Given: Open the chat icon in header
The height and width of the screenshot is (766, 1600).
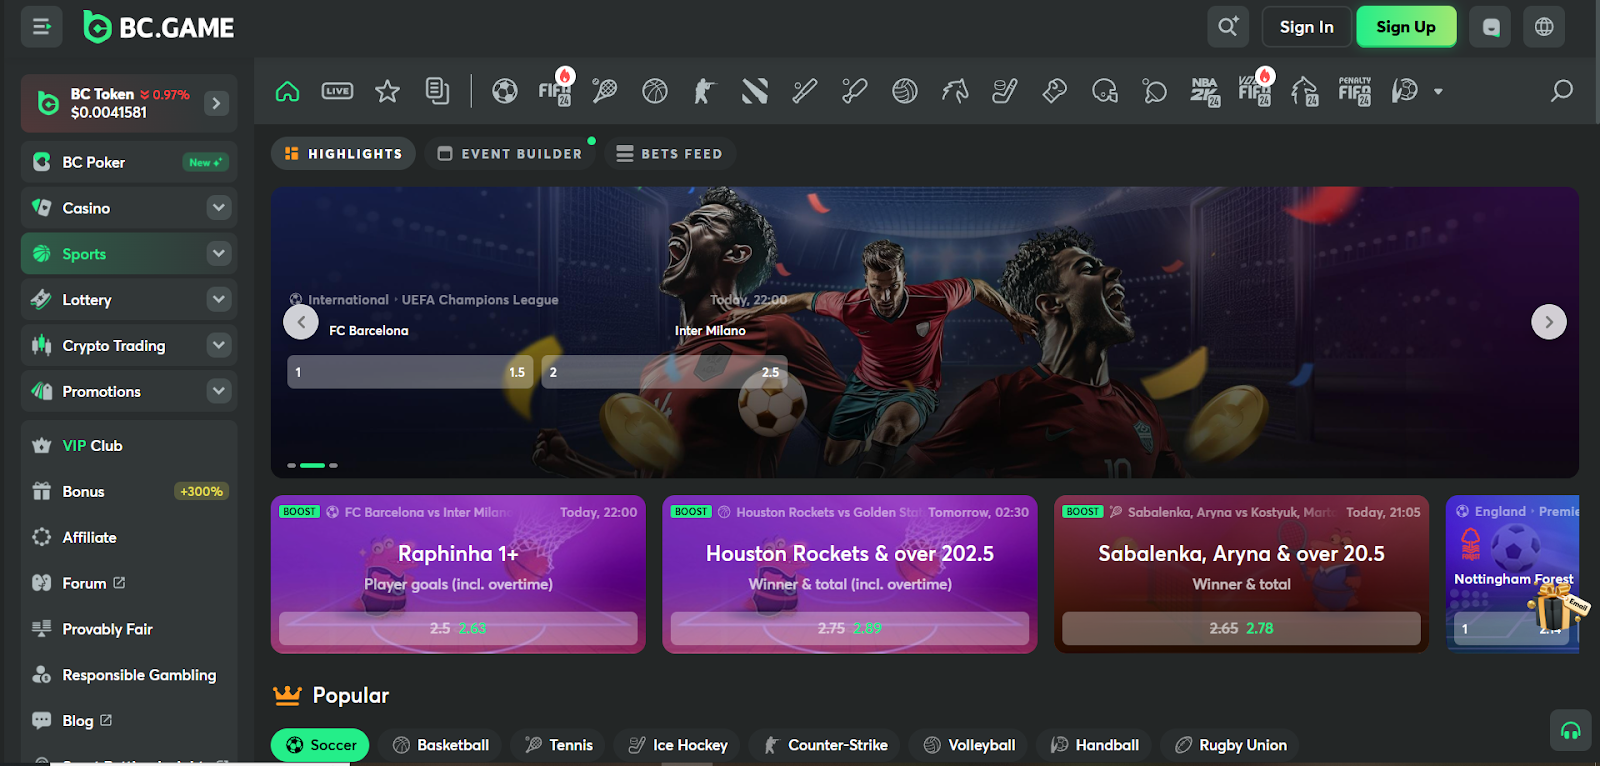Looking at the screenshot, I should tap(1491, 27).
